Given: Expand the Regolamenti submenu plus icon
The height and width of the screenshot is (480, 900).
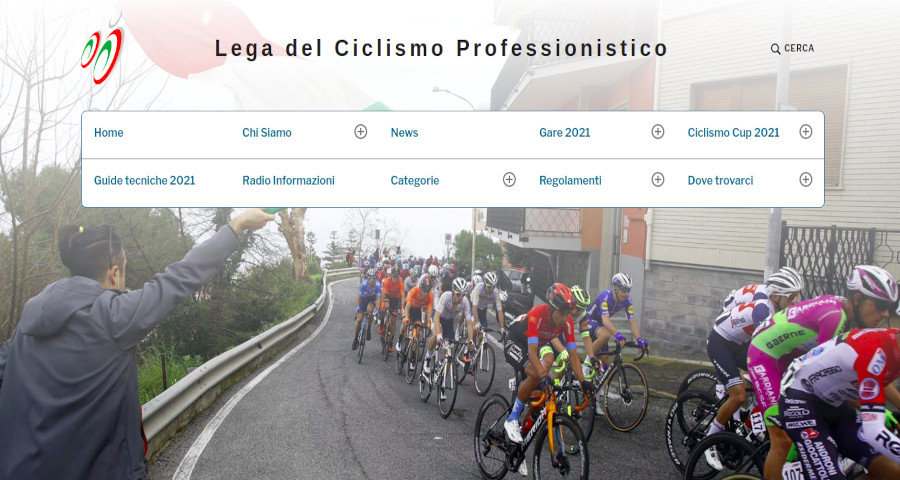Looking at the screenshot, I should pos(658,180).
